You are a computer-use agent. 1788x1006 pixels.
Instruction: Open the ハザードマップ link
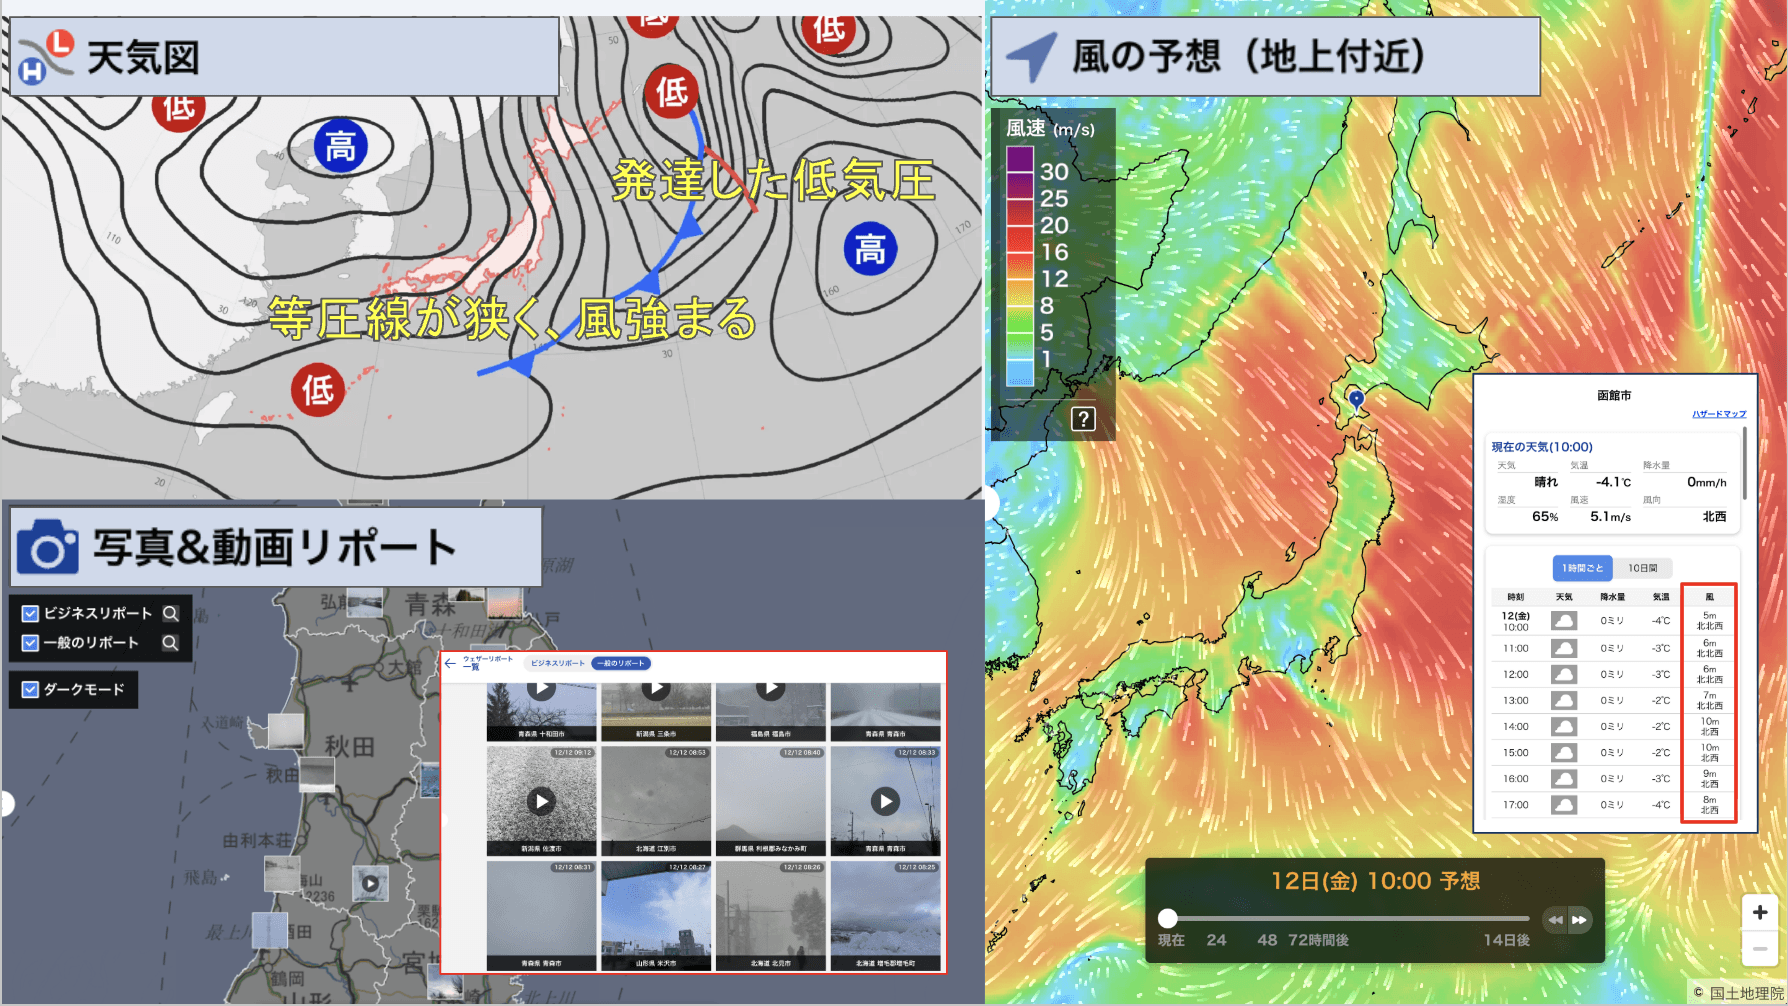(x=1718, y=414)
